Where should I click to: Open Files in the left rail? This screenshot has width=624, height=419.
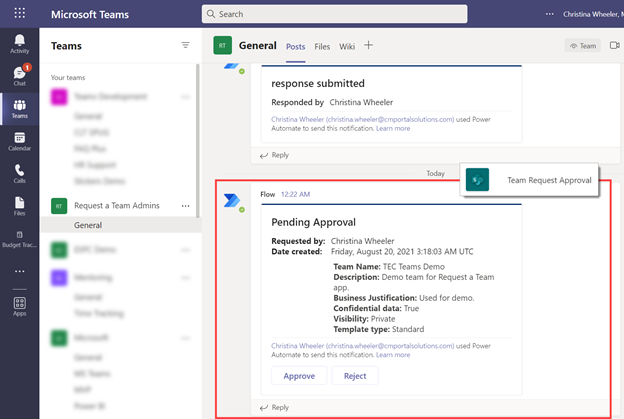pos(20,206)
